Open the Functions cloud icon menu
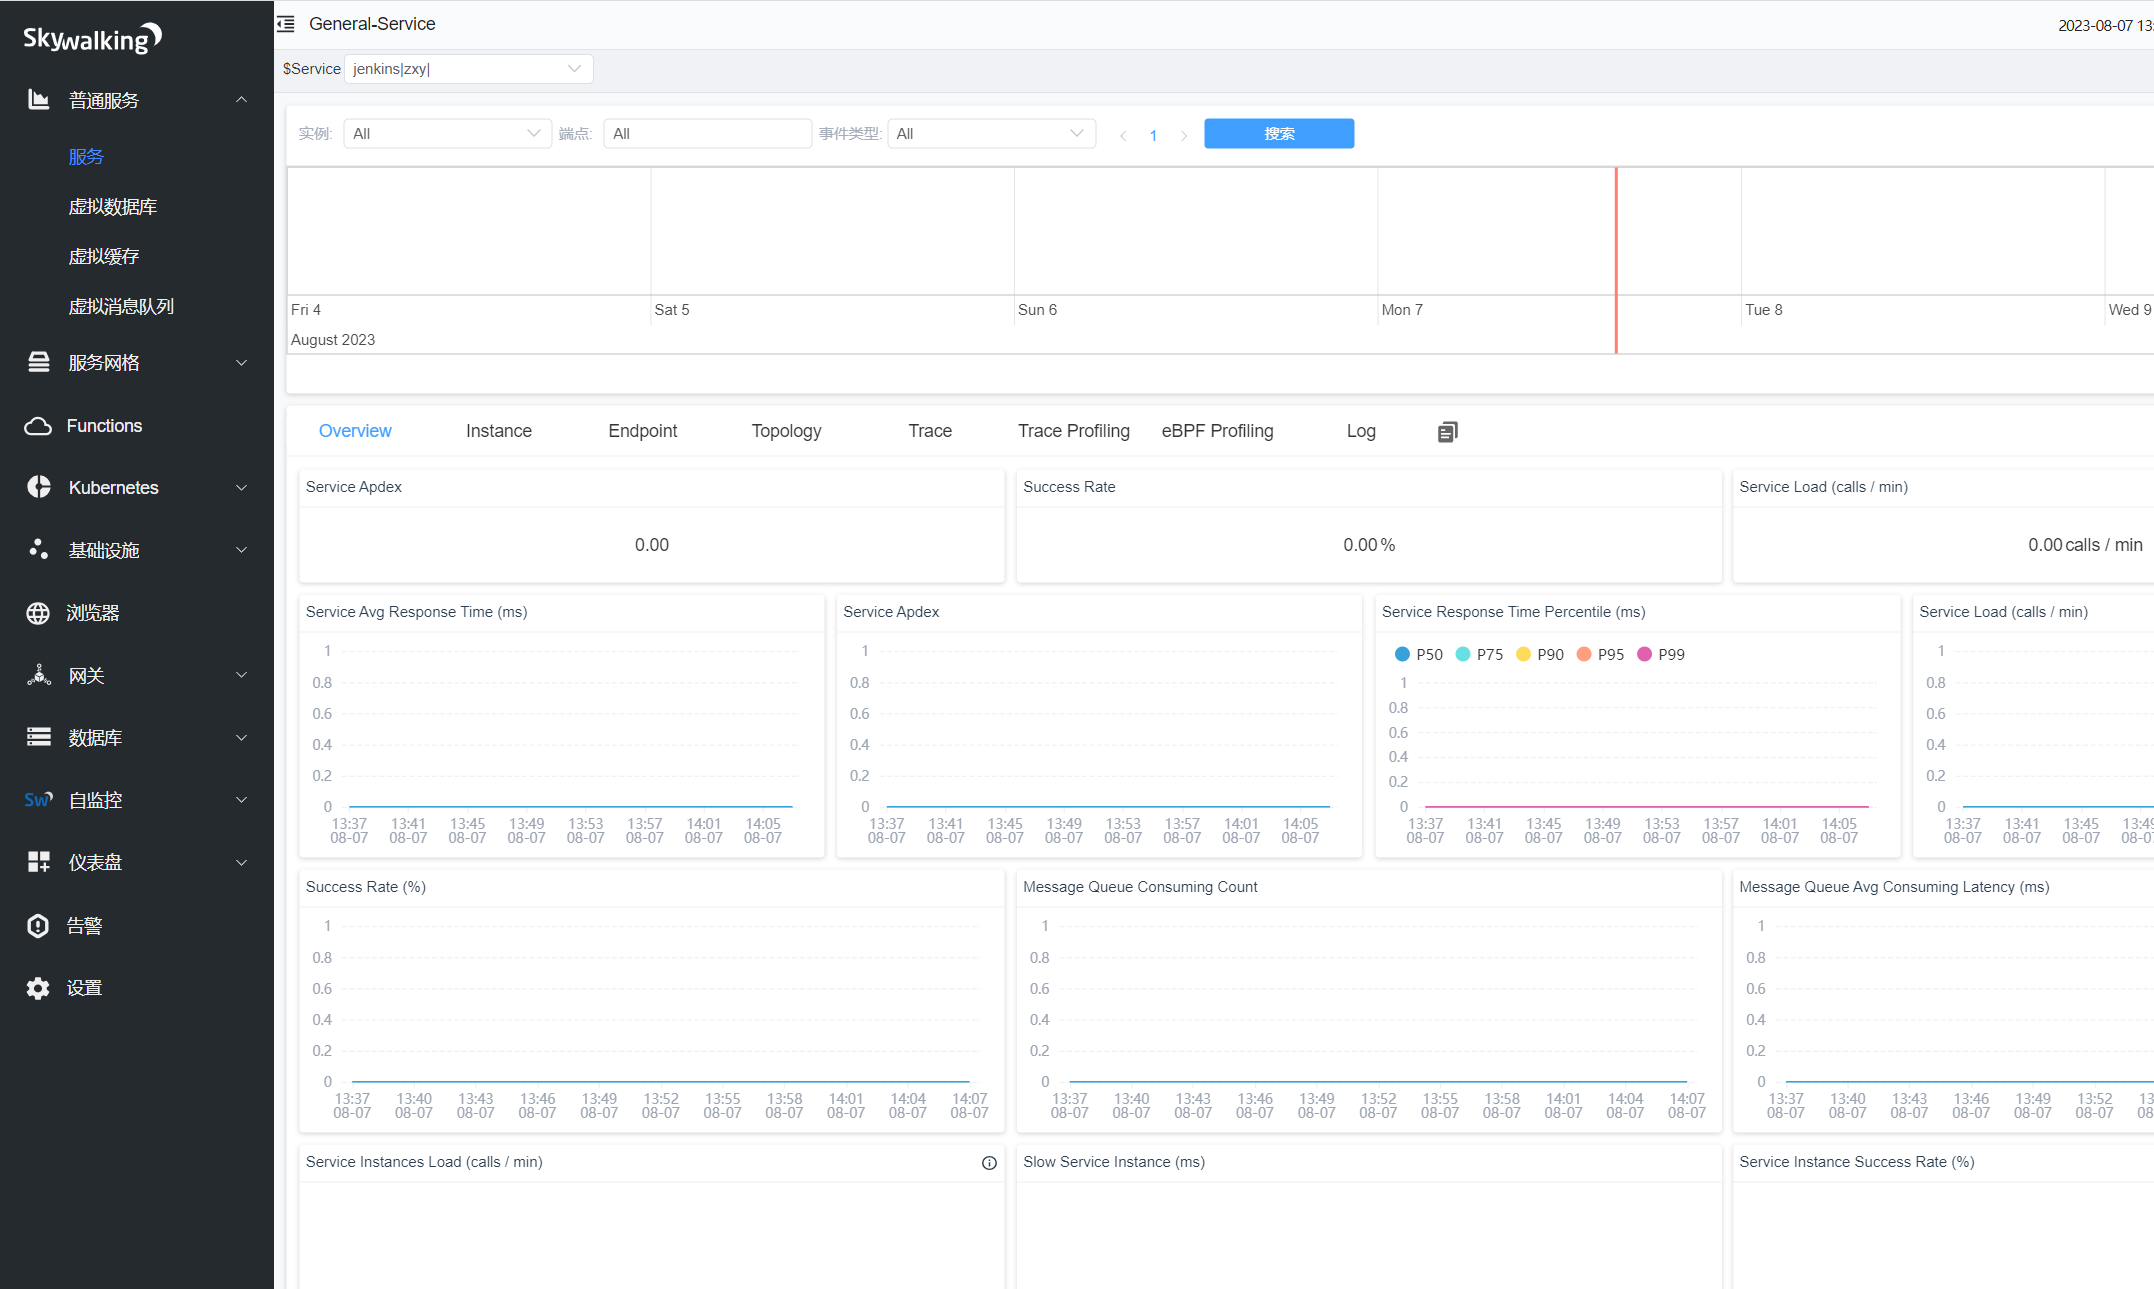Viewport: 2154px width, 1289px height. point(38,426)
